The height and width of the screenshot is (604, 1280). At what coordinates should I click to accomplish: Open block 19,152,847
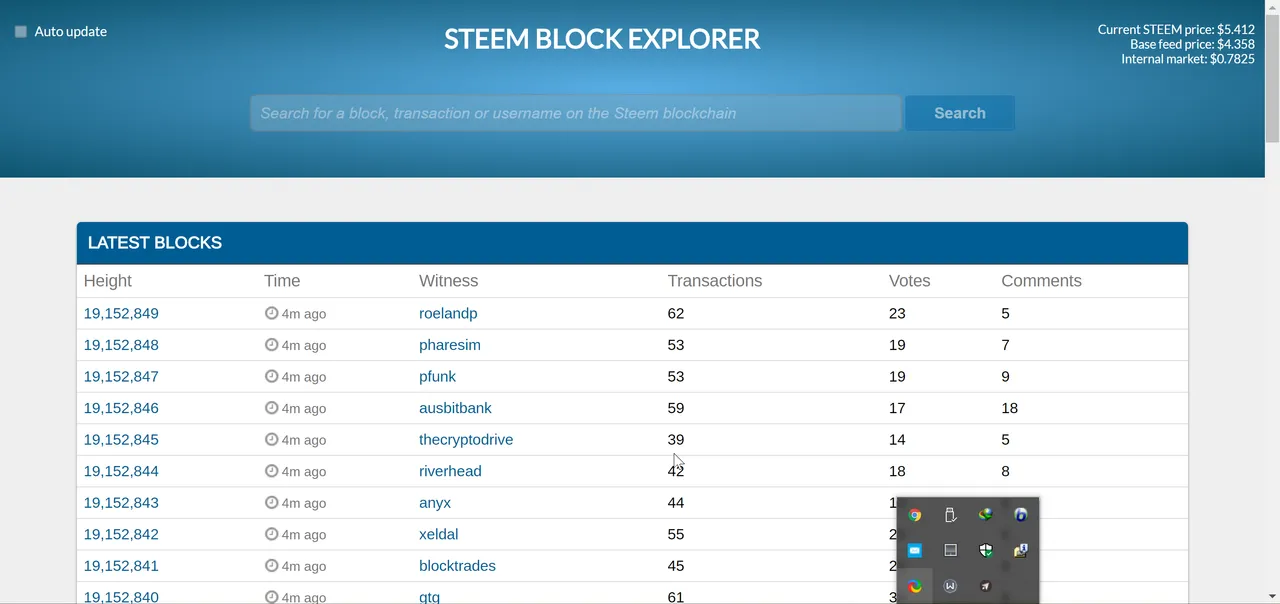click(x=121, y=377)
